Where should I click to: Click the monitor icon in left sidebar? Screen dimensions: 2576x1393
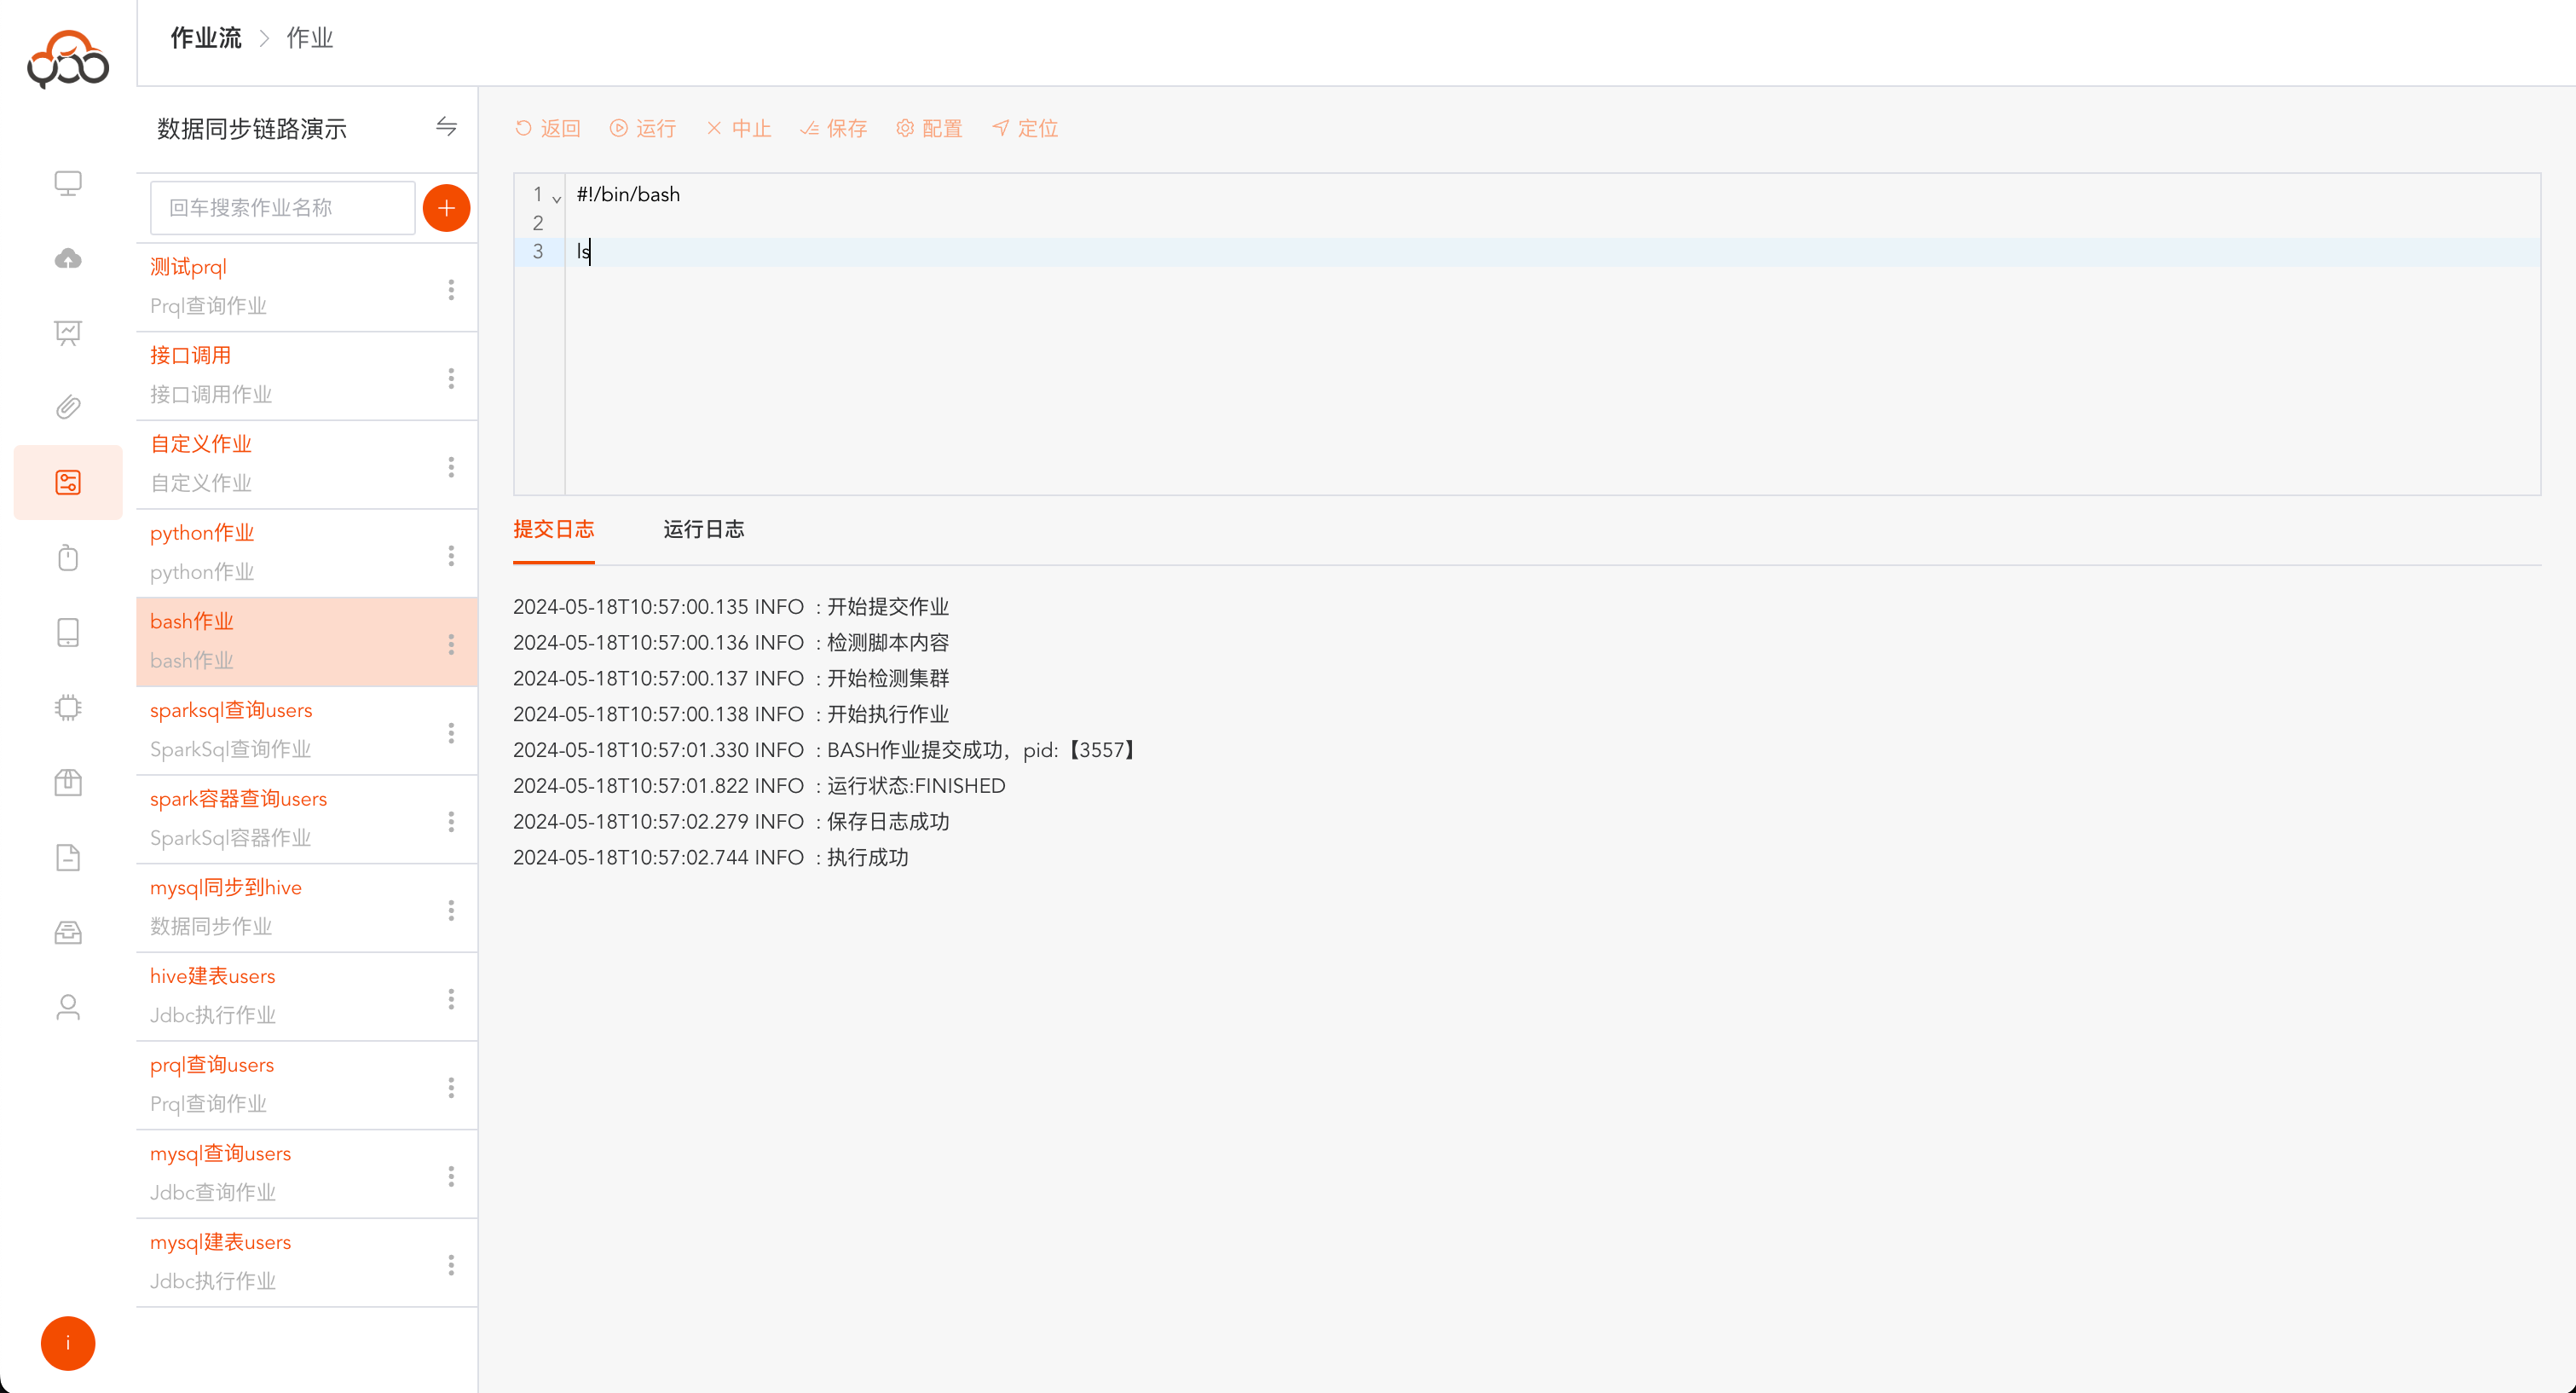point(68,183)
